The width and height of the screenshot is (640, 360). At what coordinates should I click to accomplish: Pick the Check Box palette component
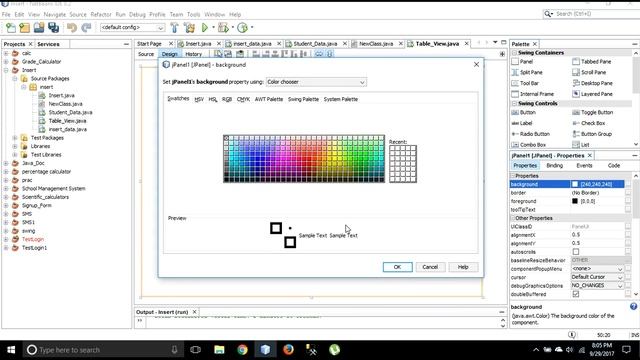click(589, 123)
